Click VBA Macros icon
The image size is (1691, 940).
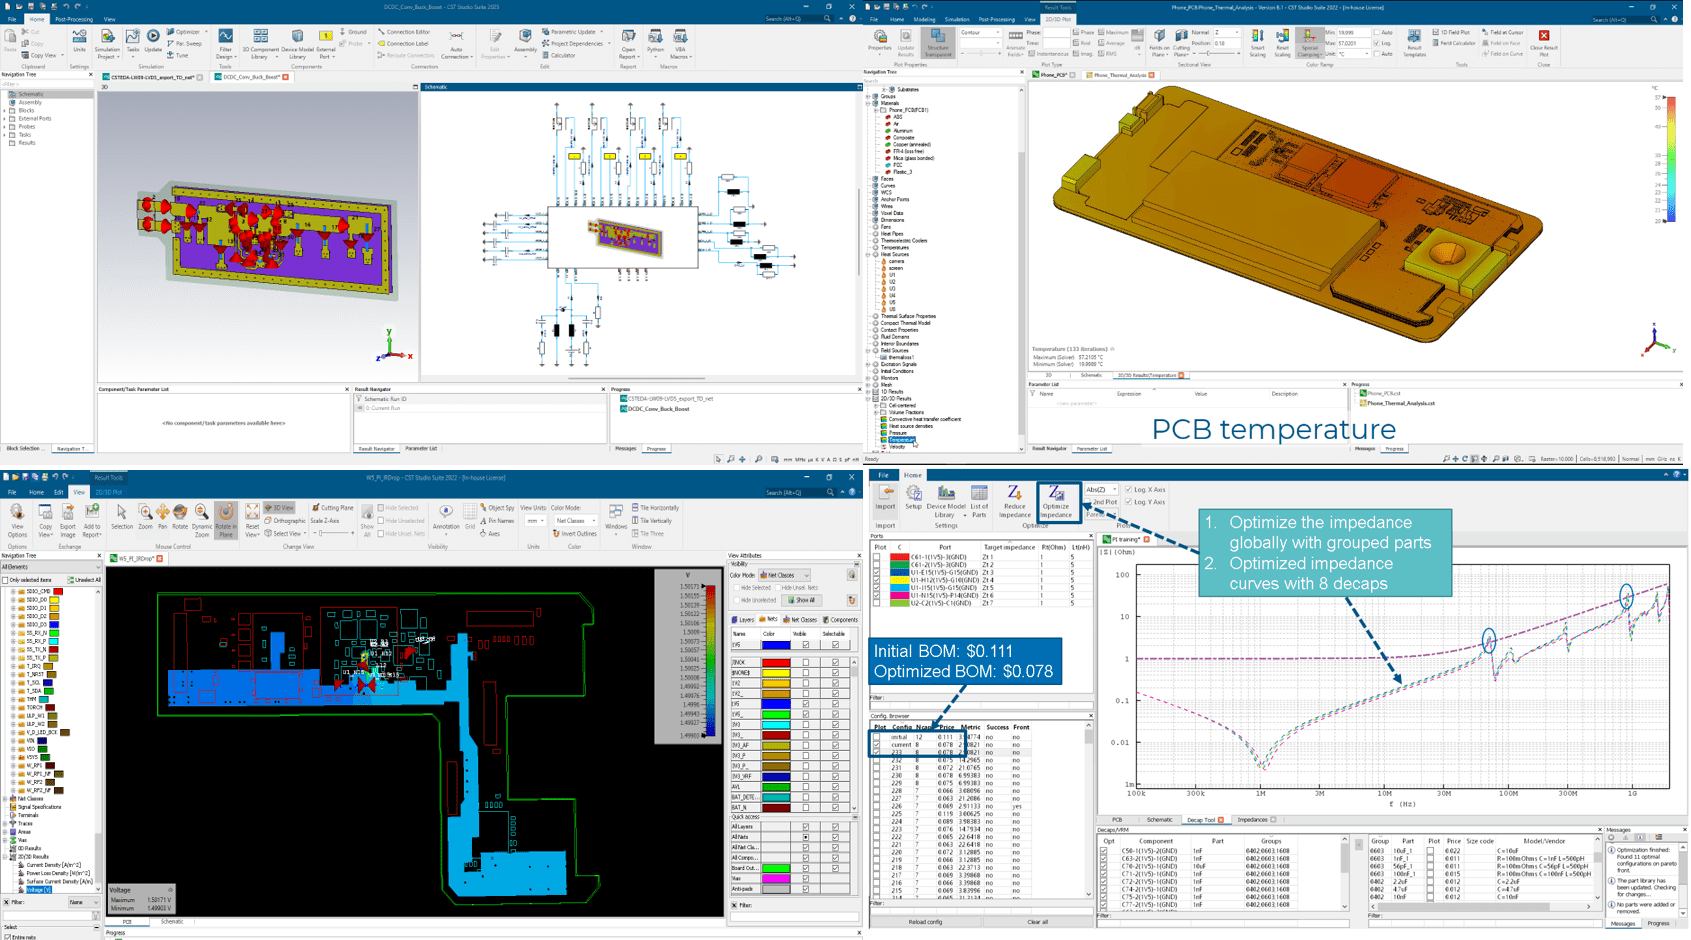[x=680, y=44]
